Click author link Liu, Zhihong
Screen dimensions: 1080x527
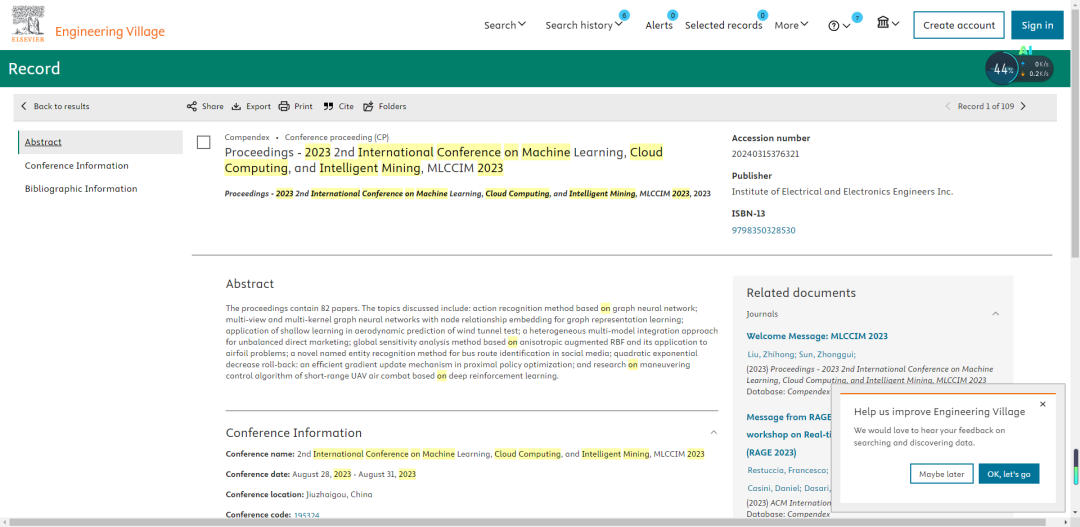[x=771, y=355]
